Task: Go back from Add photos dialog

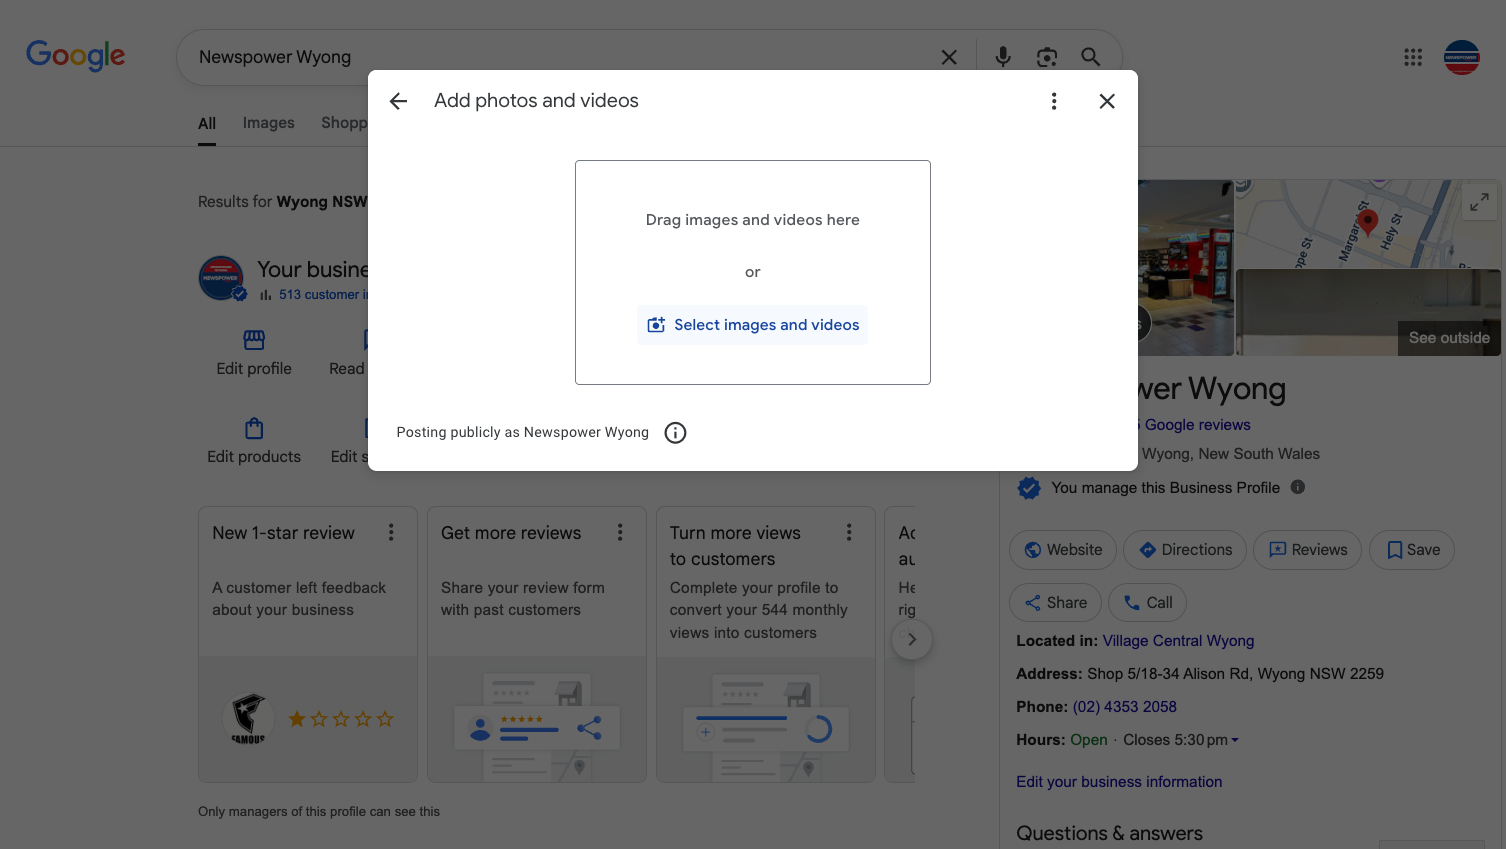Action: click(x=398, y=101)
